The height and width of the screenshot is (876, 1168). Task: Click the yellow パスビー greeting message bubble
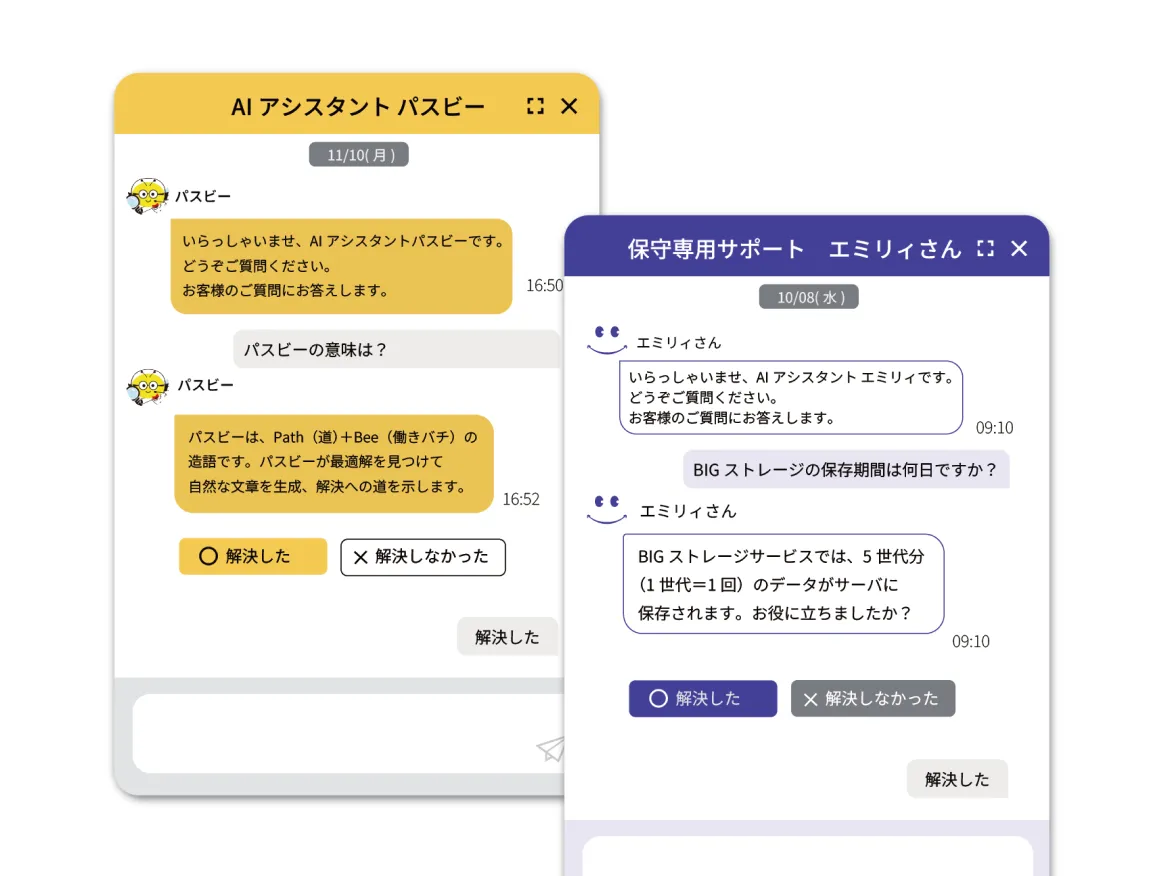(x=341, y=266)
